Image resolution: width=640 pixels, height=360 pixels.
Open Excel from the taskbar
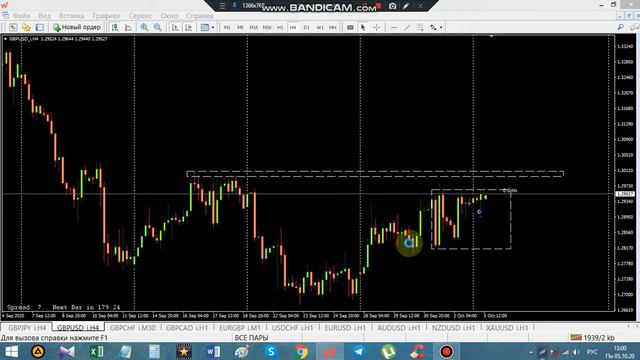point(96,351)
